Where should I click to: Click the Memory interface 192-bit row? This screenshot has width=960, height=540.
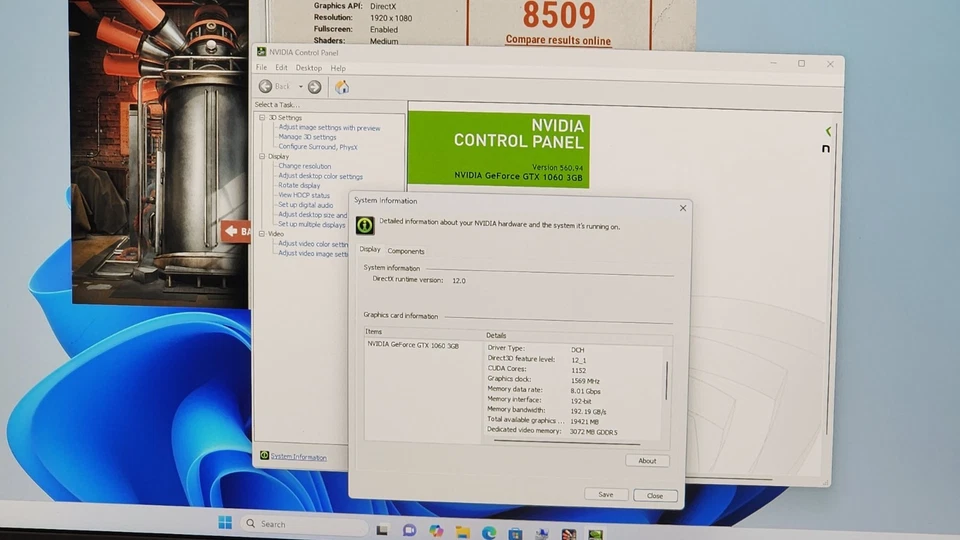(539, 400)
